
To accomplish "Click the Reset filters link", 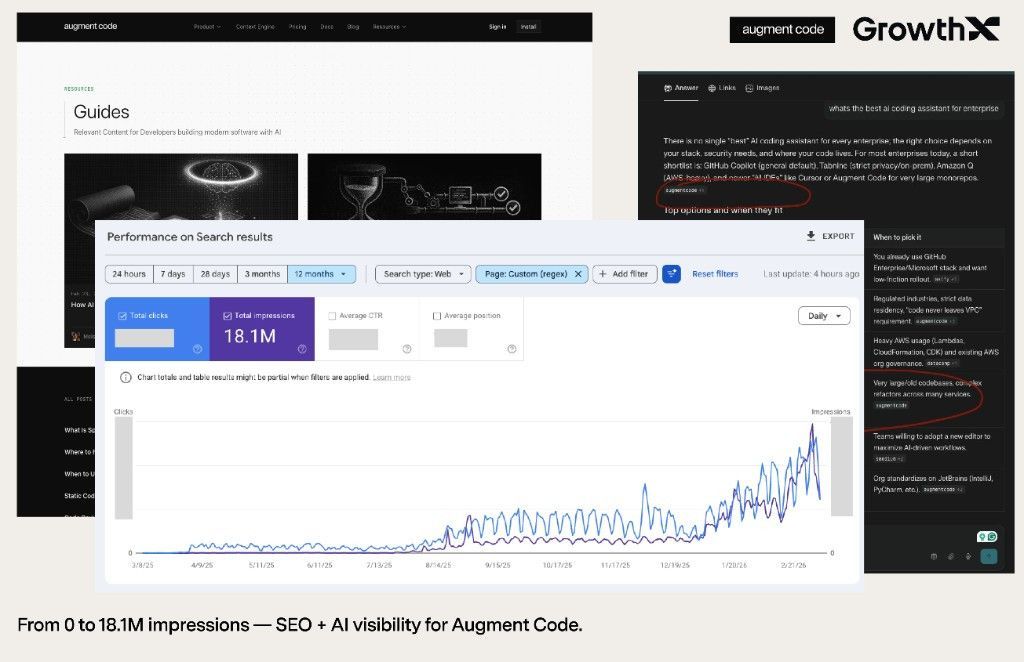I will [715, 274].
